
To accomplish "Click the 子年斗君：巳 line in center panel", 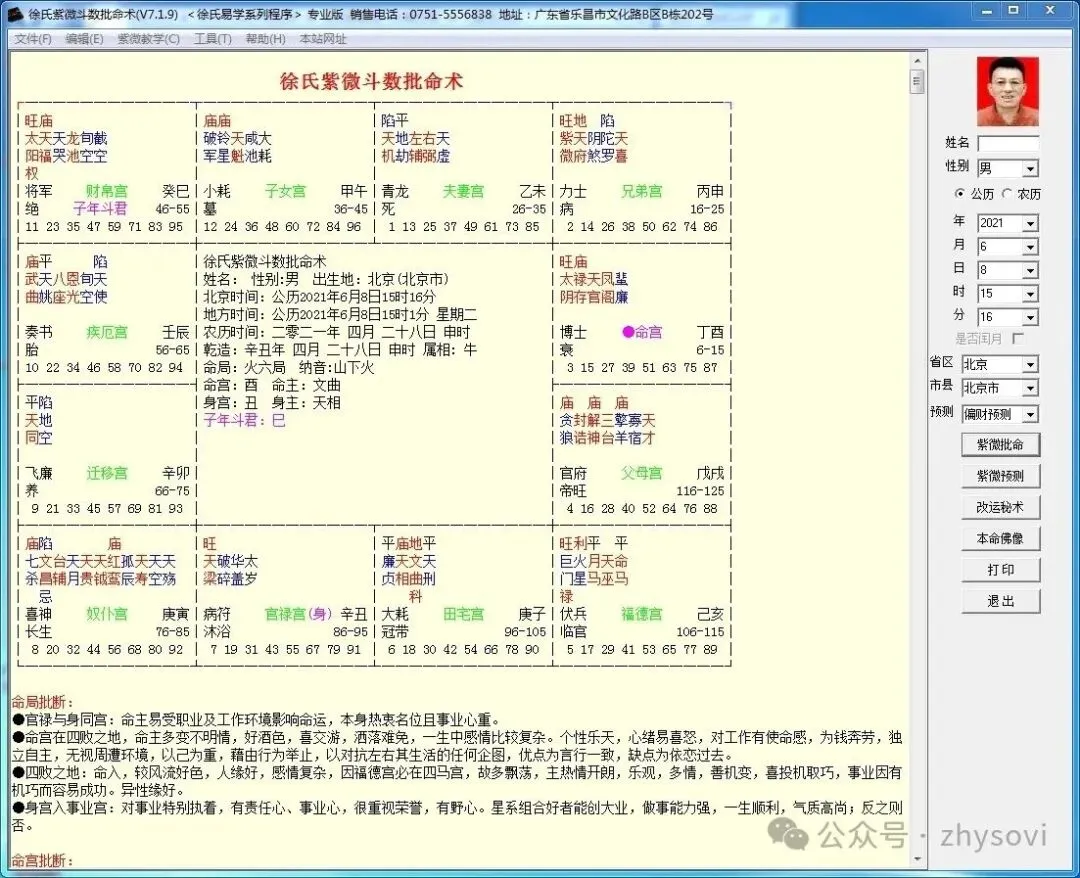I will click(x=244, y=420).
